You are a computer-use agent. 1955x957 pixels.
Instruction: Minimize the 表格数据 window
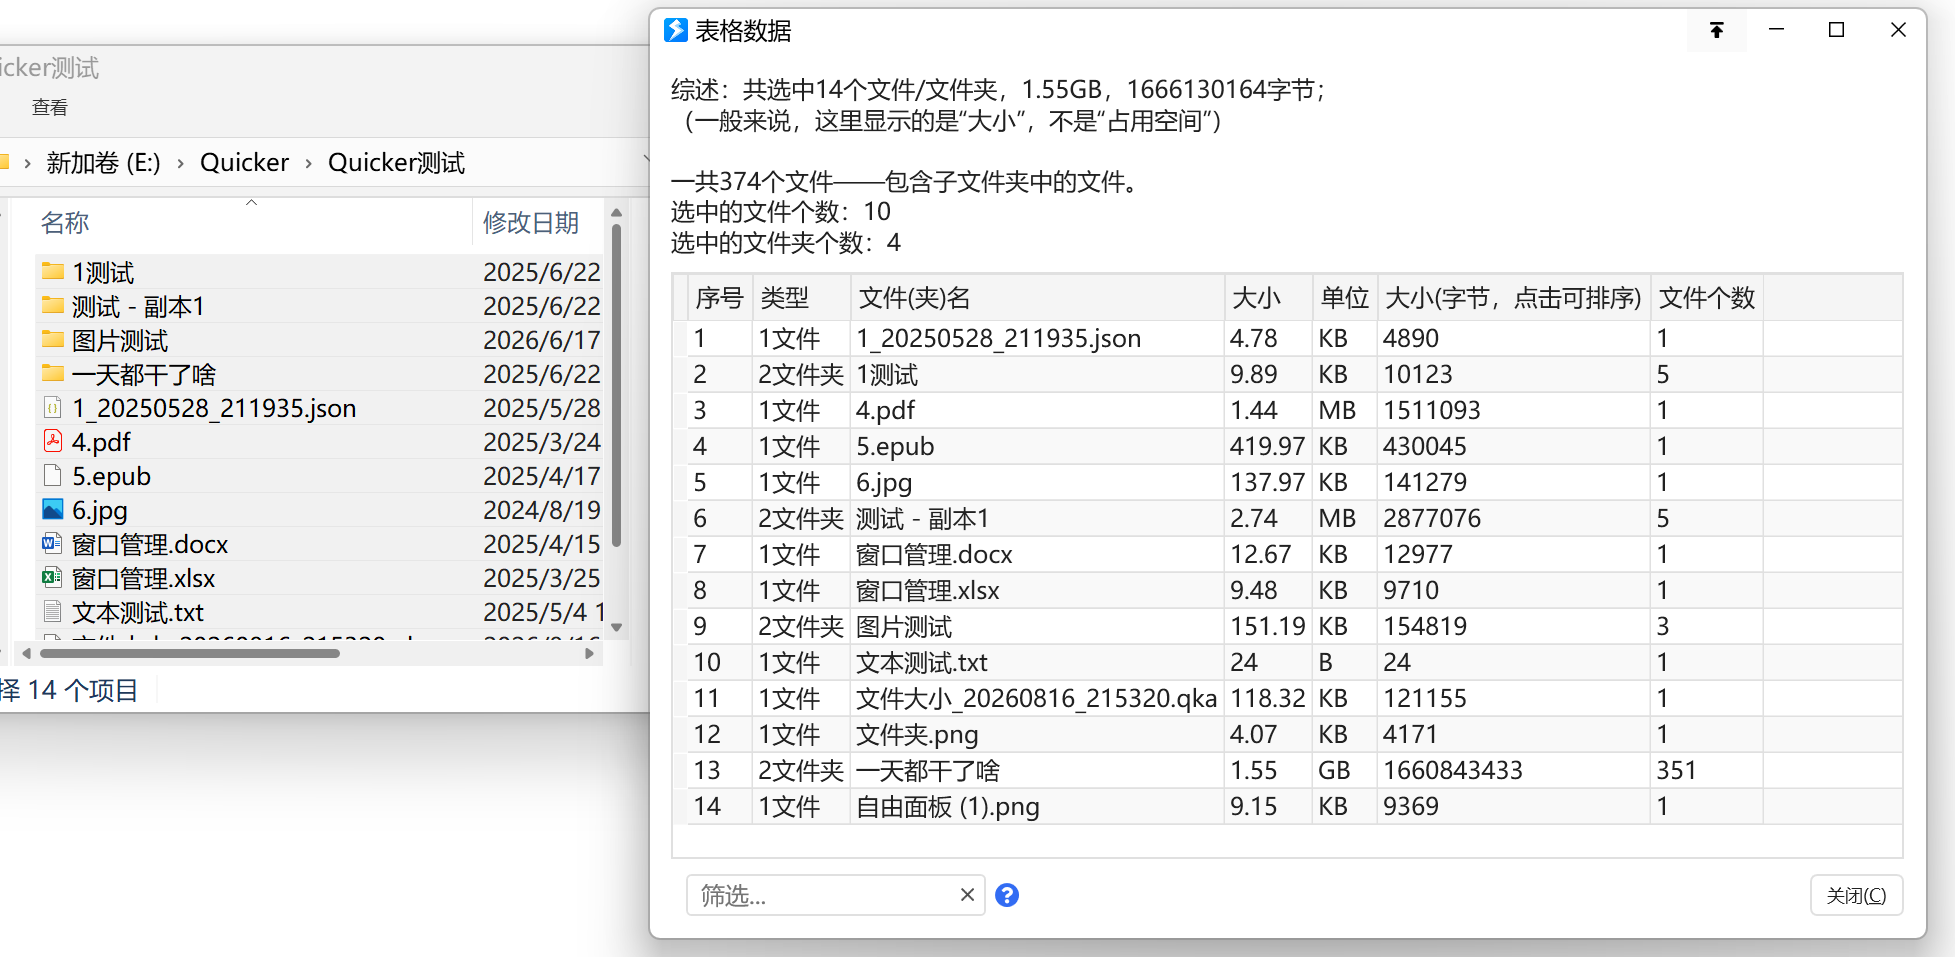pyautogui.click(x=1776, y=30)
